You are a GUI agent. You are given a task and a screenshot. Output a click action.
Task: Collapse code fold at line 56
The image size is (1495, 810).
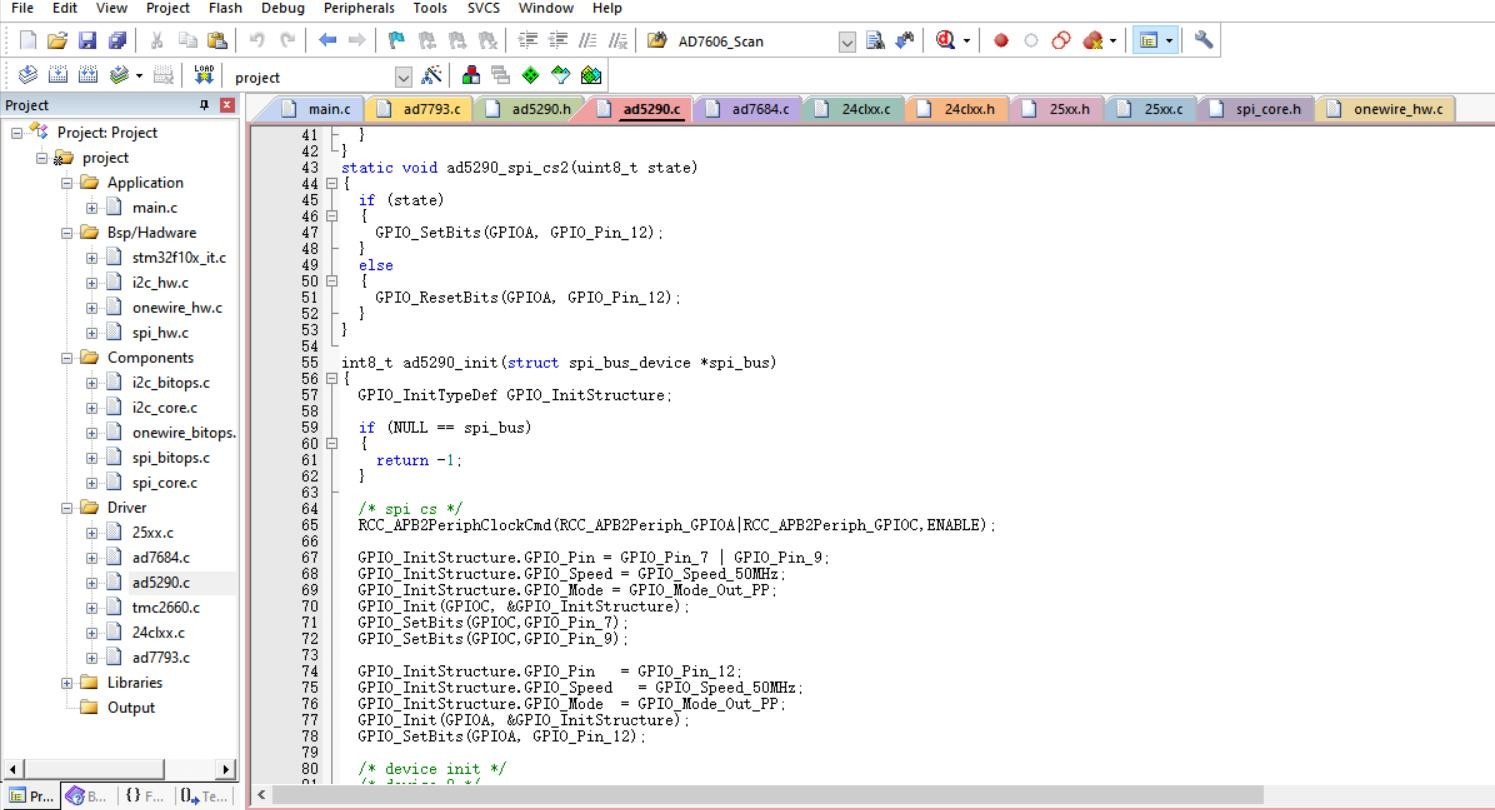(332, 379)
